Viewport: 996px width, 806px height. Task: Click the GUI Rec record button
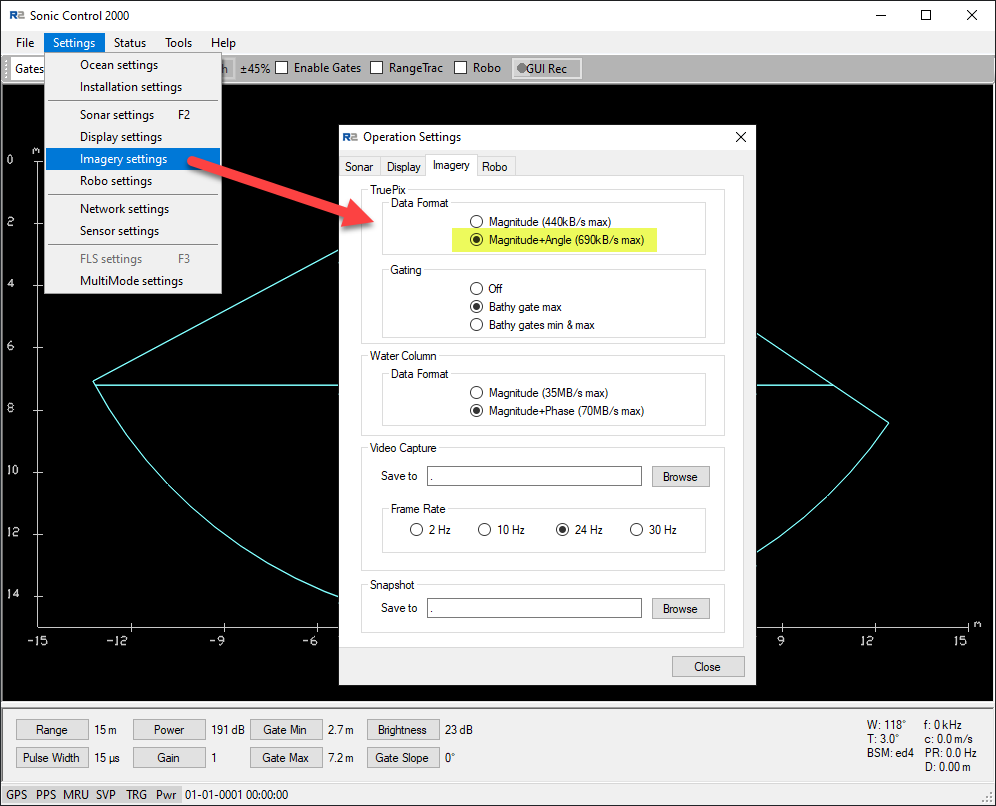pos(546,68)
